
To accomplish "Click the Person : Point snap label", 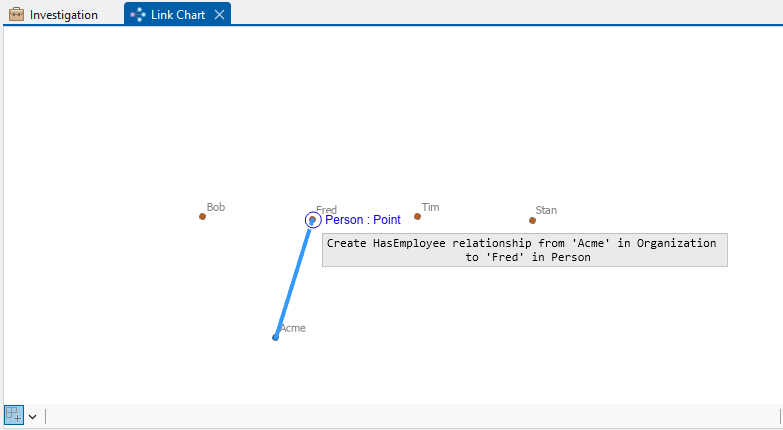I will [x=363, y=220].
